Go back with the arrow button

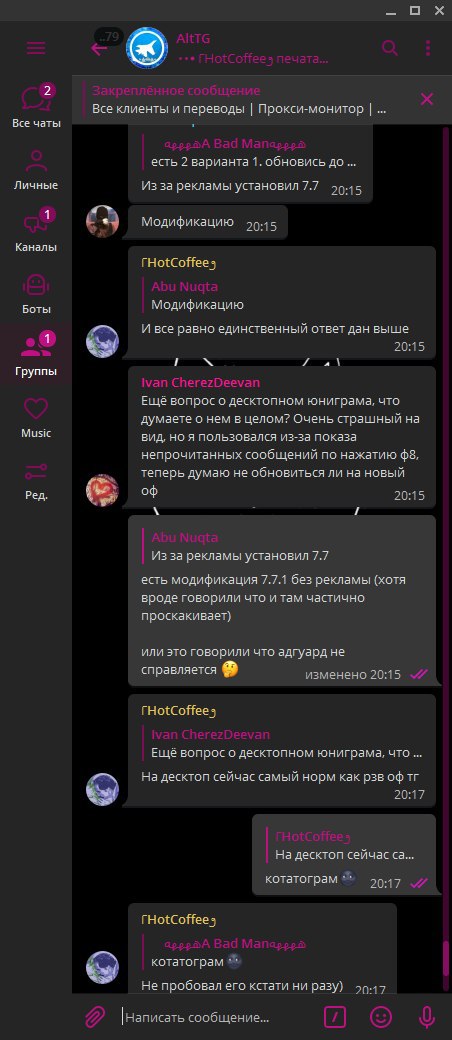point(99,48)
